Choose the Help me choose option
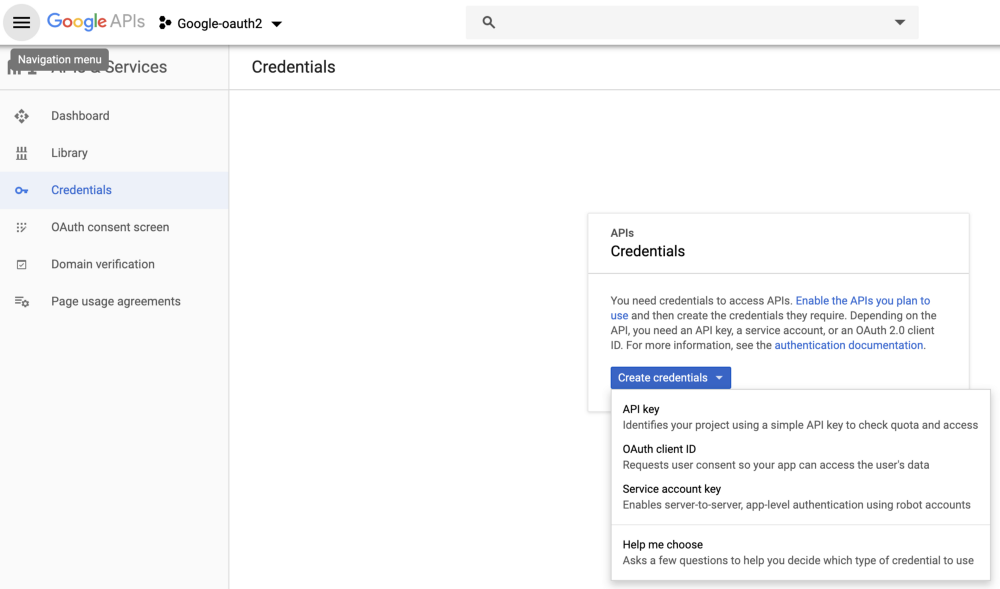This screenshot has width=1000, height=589. coord(662,545)
